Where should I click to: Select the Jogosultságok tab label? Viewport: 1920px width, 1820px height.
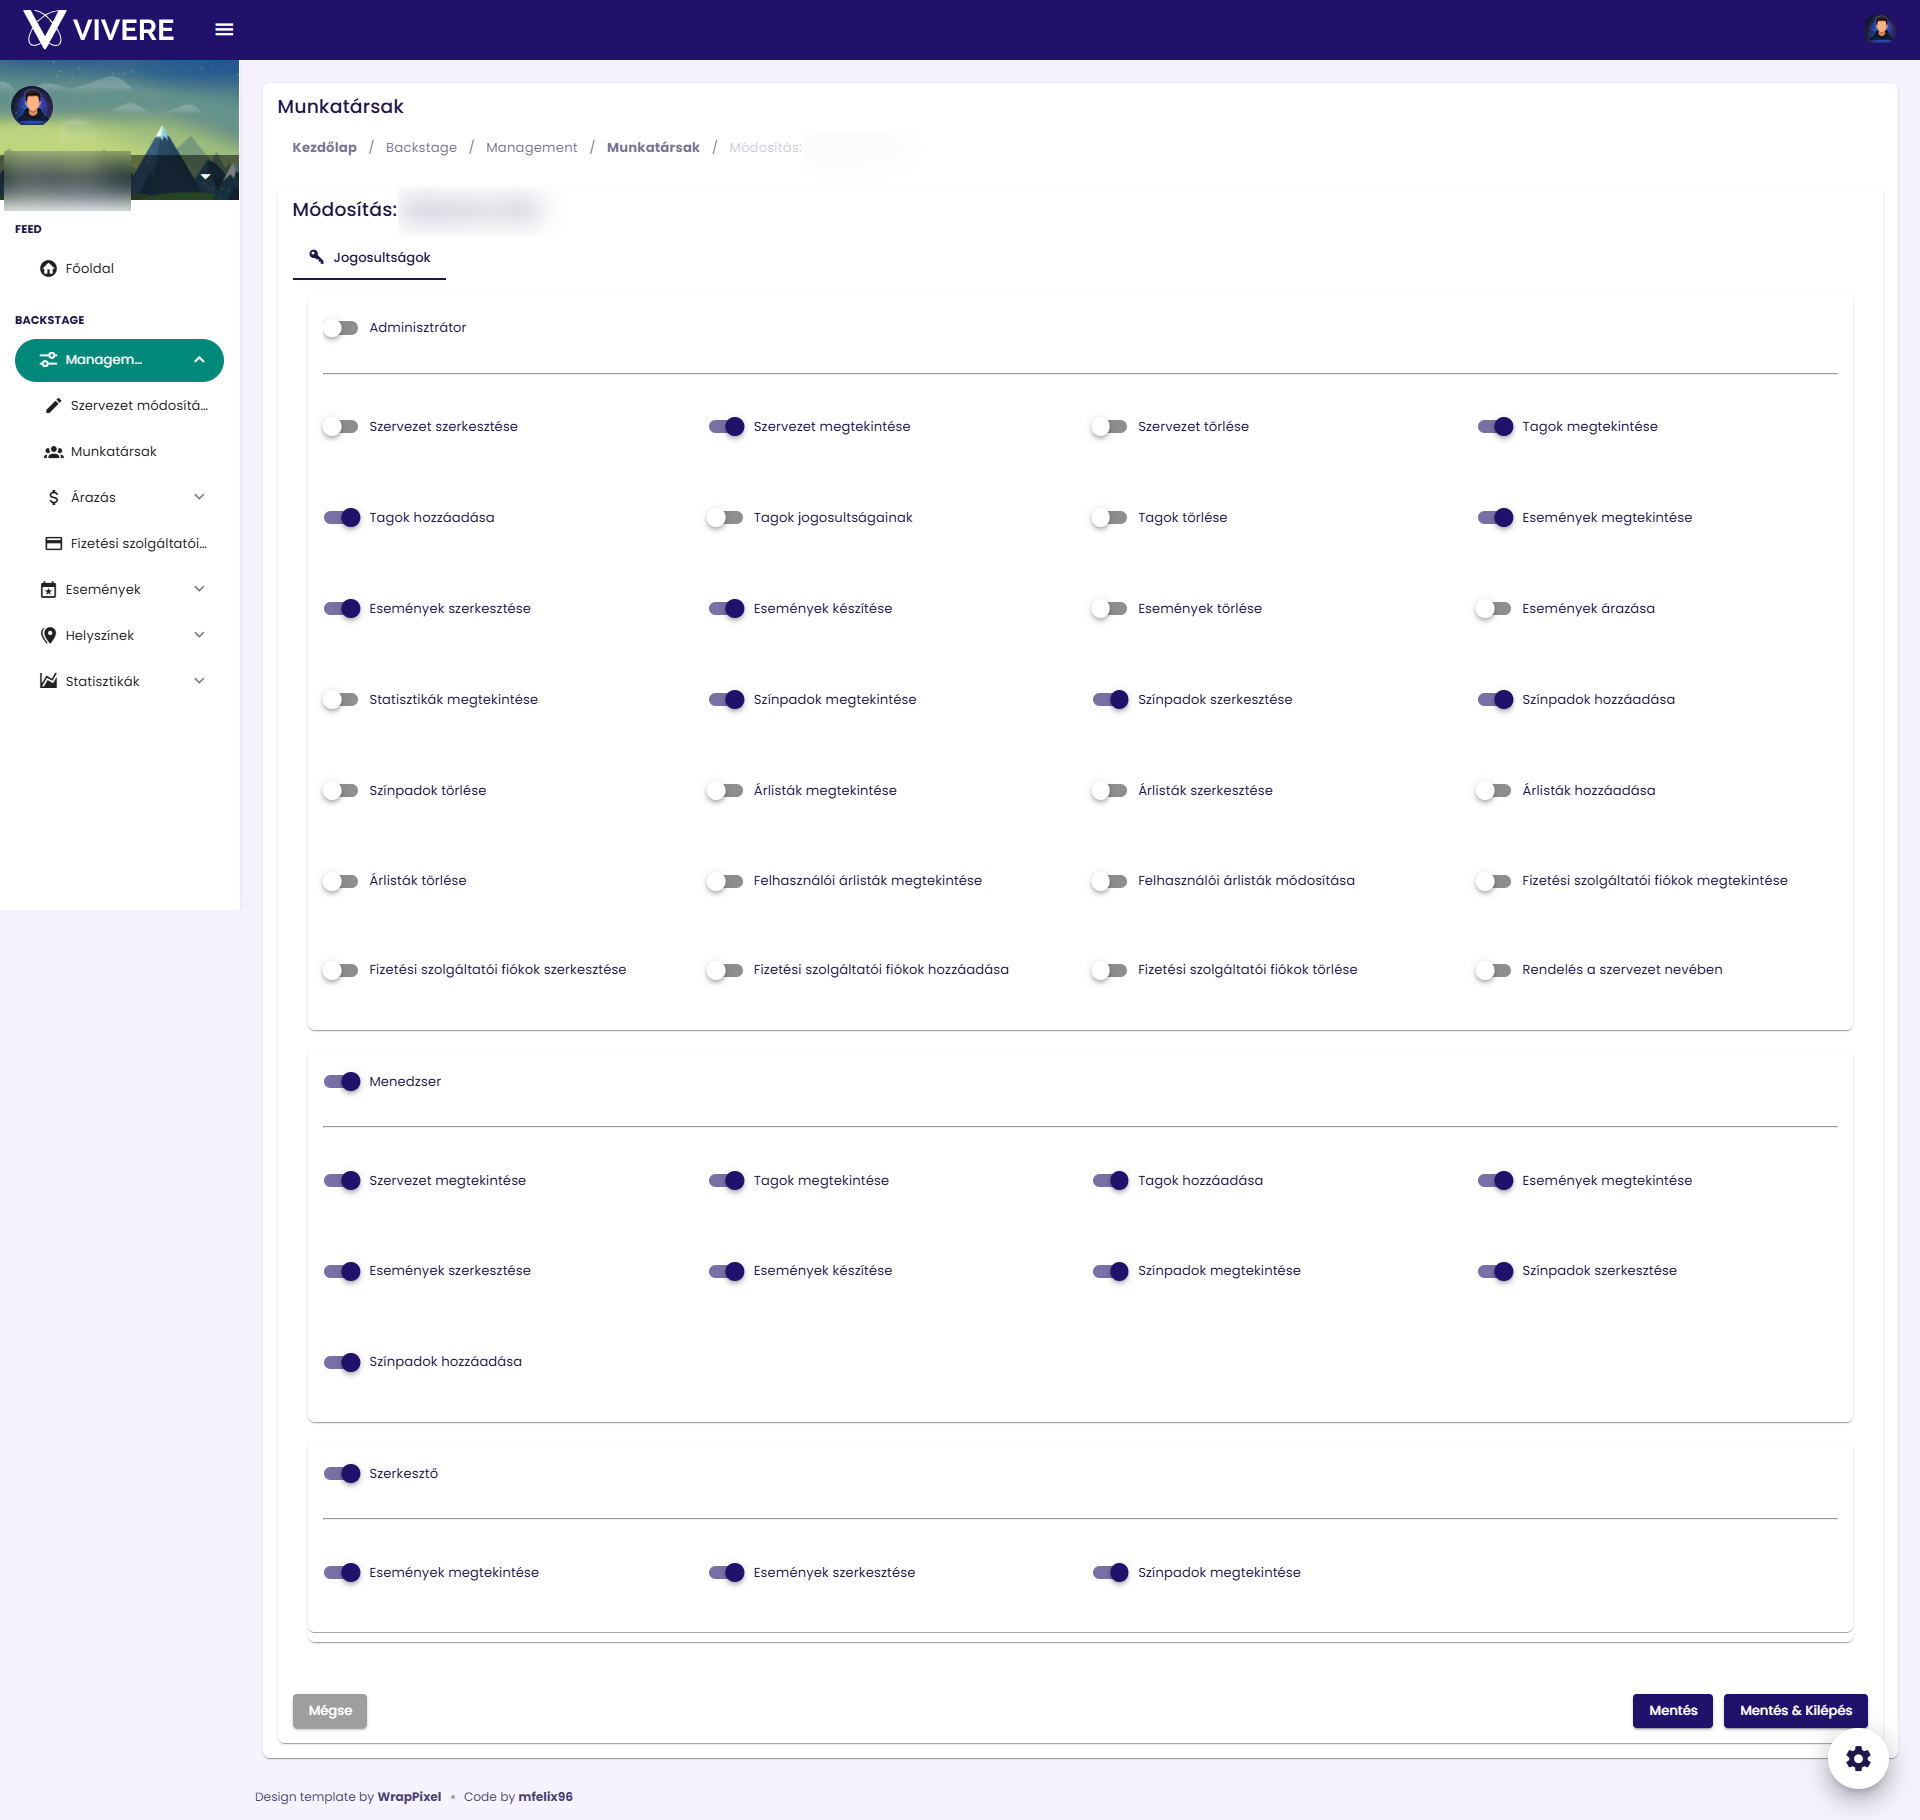click(382, 258)
